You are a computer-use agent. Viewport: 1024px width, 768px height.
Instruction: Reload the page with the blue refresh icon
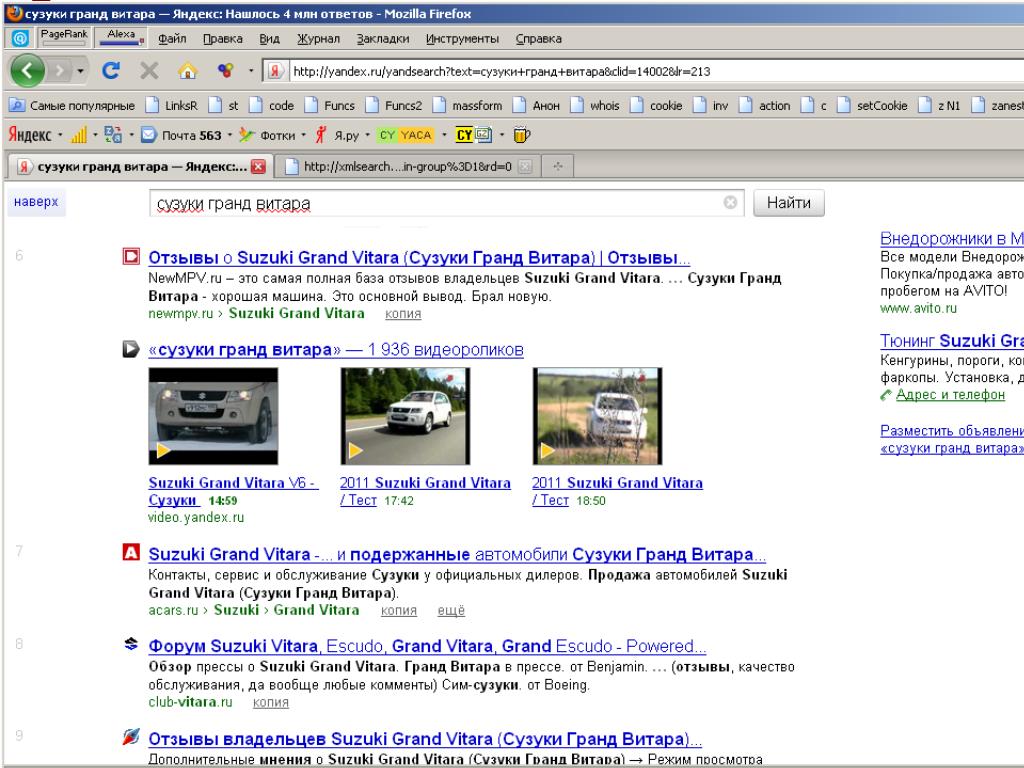click(x=111, y=70)
